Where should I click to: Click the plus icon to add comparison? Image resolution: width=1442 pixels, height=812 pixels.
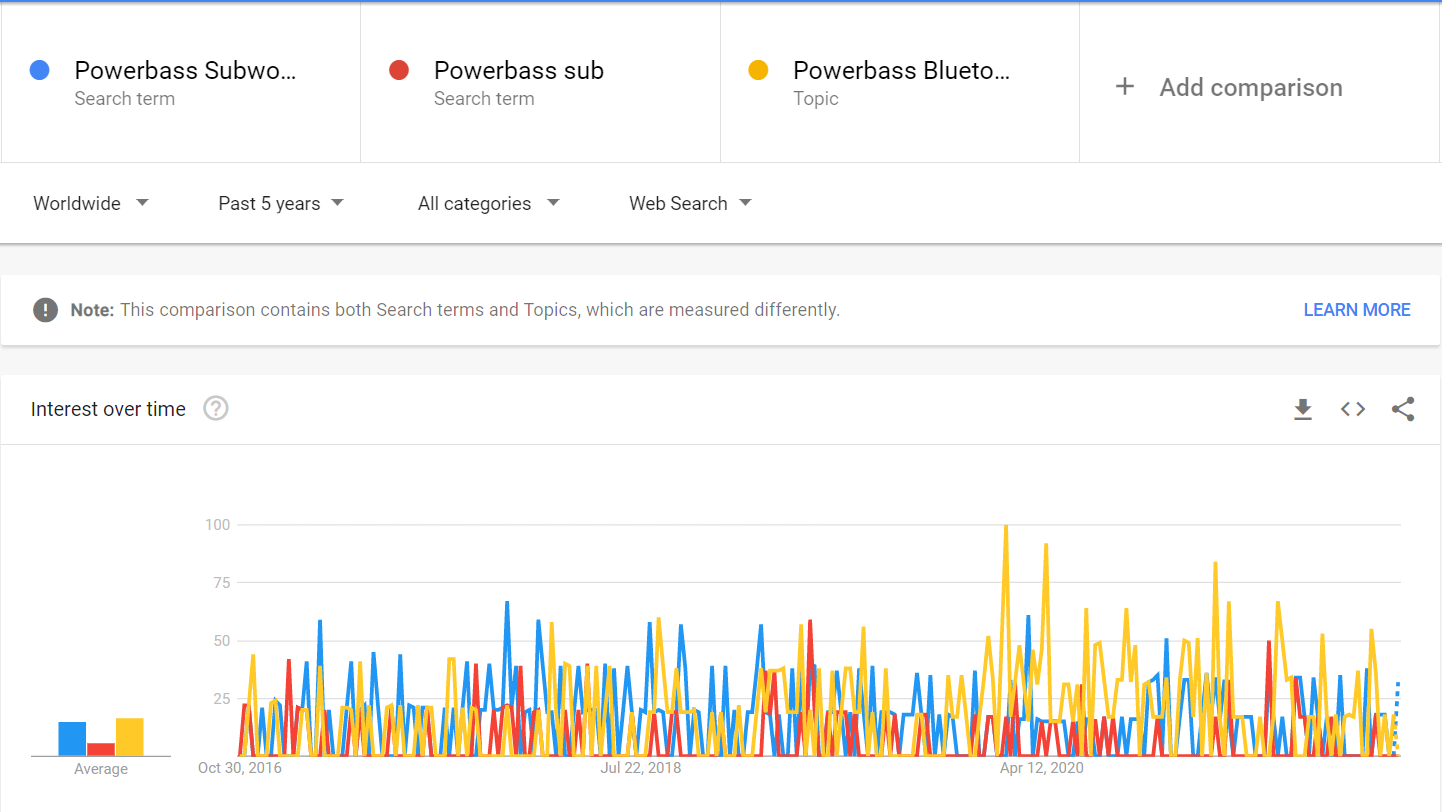1125,87
